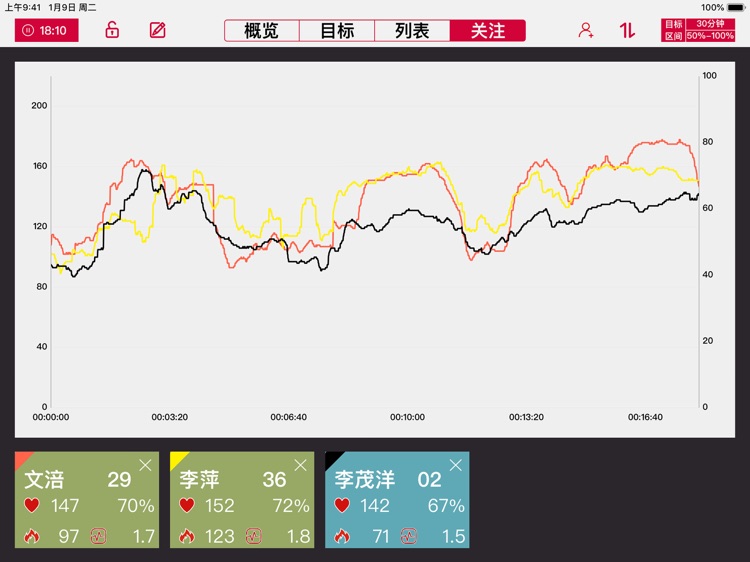Add a person with the user-plus icon
The image size is (750, 562).
point(586,30)
